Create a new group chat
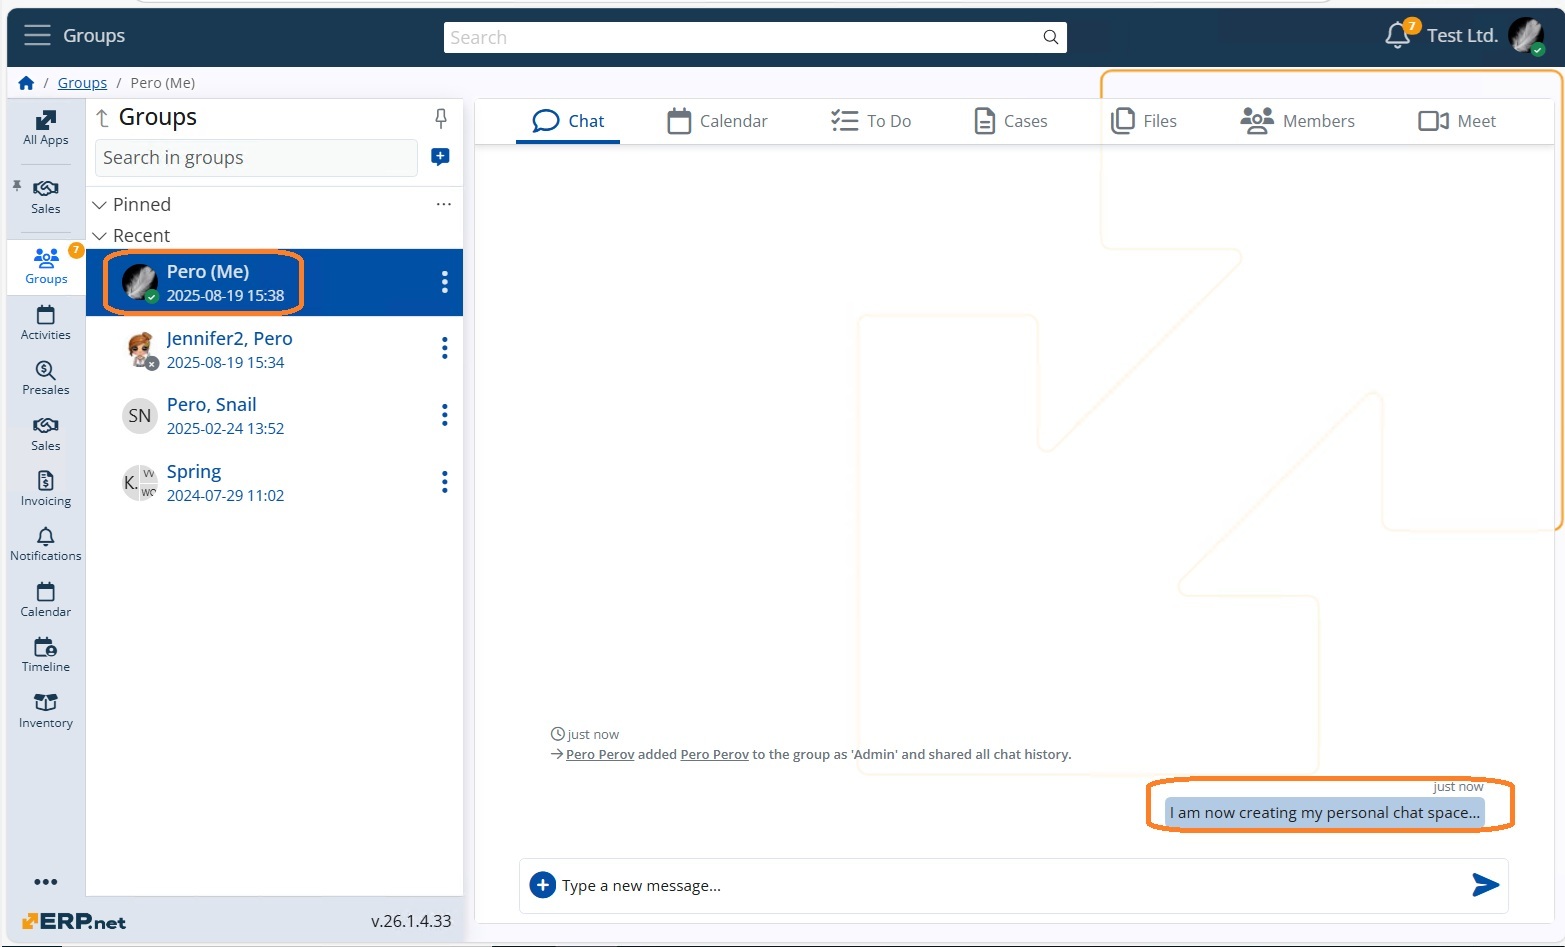The height and width of the screenshot is (947, 1565). [x=440, y=157]
